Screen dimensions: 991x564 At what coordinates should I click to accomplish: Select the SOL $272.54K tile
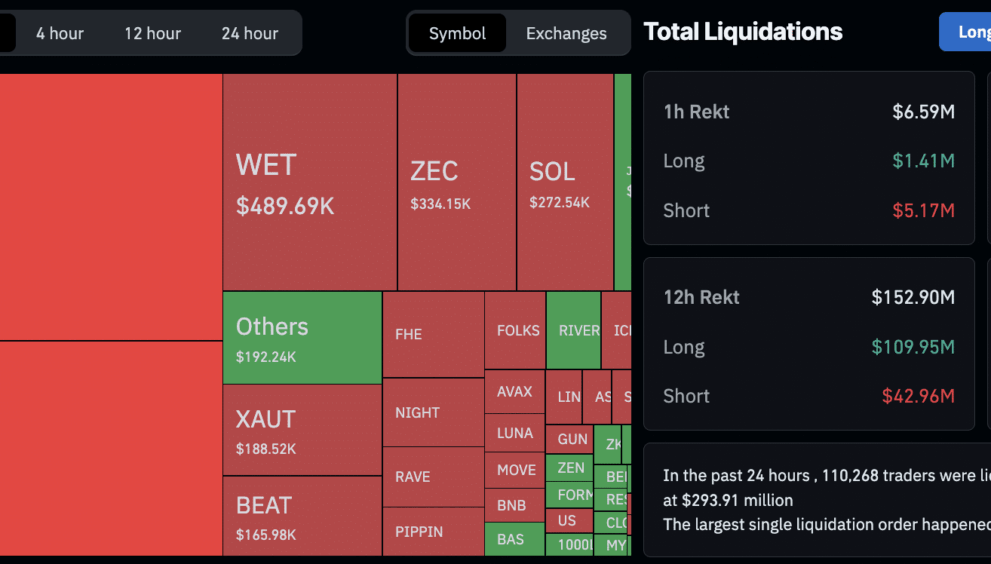[x=564, y=182]
